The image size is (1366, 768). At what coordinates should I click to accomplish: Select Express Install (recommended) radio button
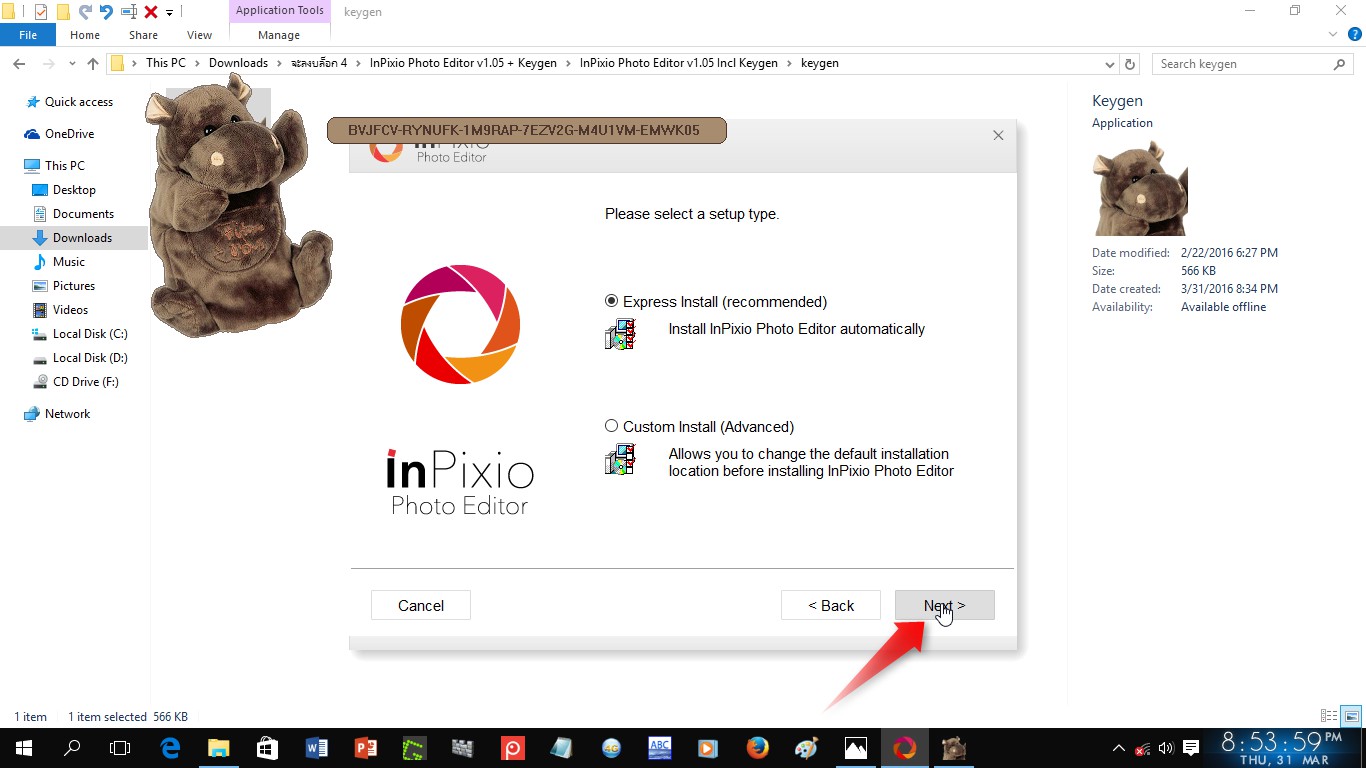click(x=612, y=301)
